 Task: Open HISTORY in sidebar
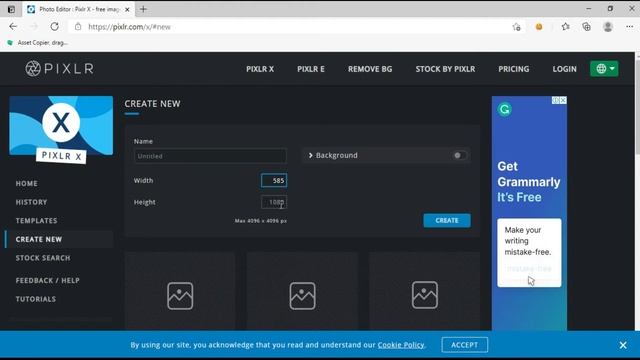[31, 202]
